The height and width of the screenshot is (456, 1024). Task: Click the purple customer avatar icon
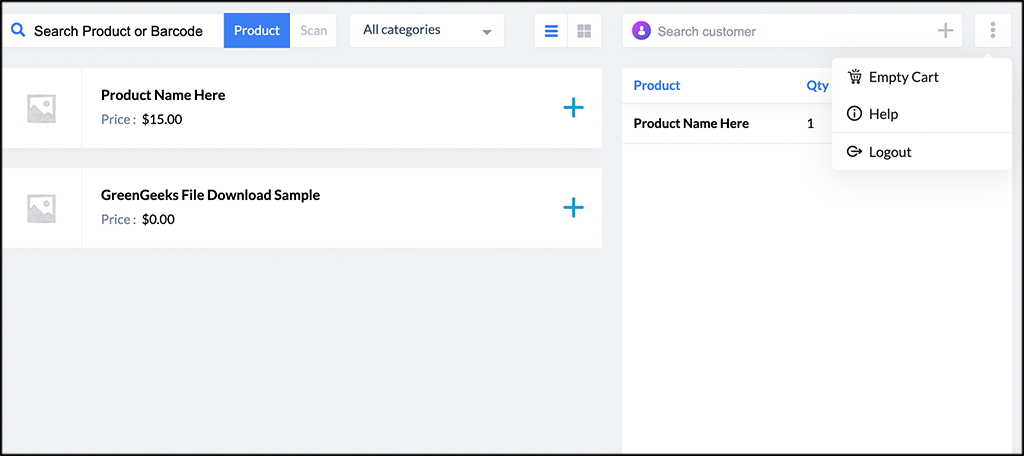tap(641, 31)
